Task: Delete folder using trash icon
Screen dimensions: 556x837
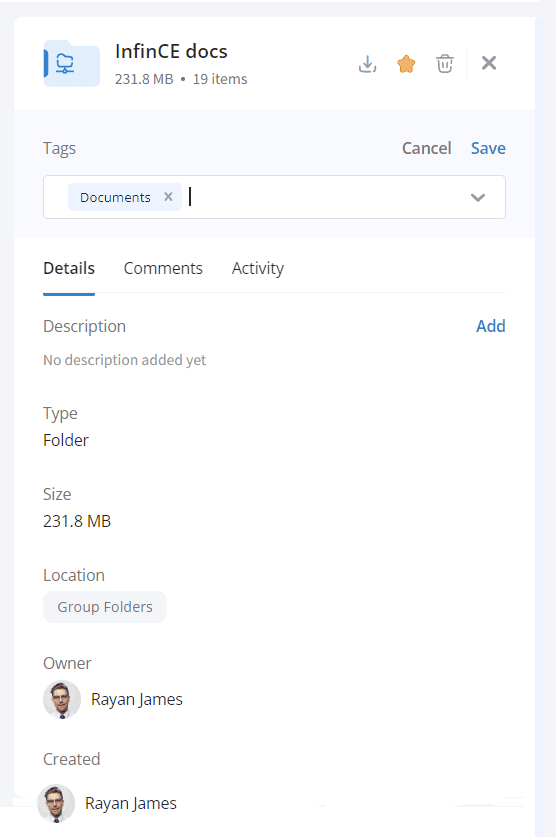Action: coord(444,64)
